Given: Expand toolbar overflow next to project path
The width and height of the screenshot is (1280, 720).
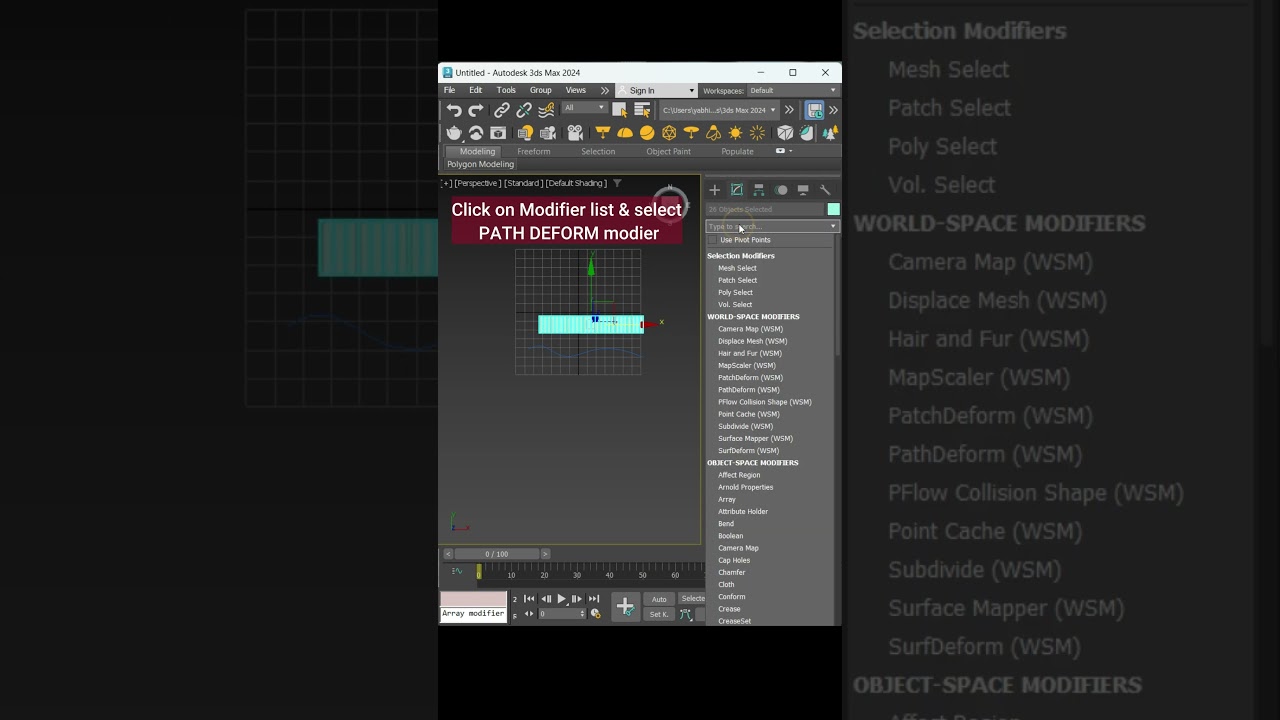Looking at the screenshot, I should (789, 110).
